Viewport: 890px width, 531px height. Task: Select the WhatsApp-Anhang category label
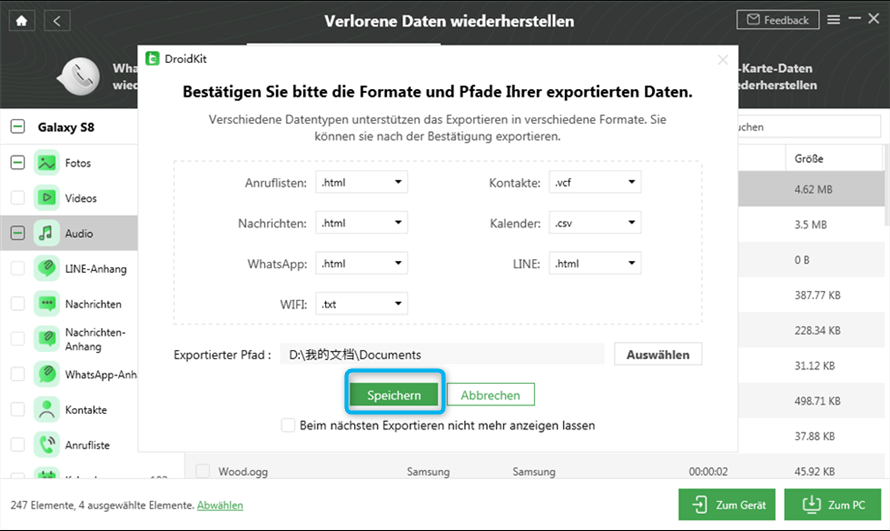point(100,374)
